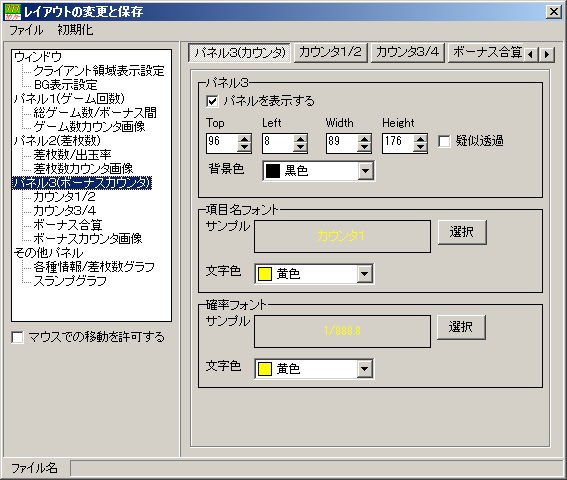567x480 pixels.
Task: Click 選択 button for 確率フォント
Action: [461, 327]
